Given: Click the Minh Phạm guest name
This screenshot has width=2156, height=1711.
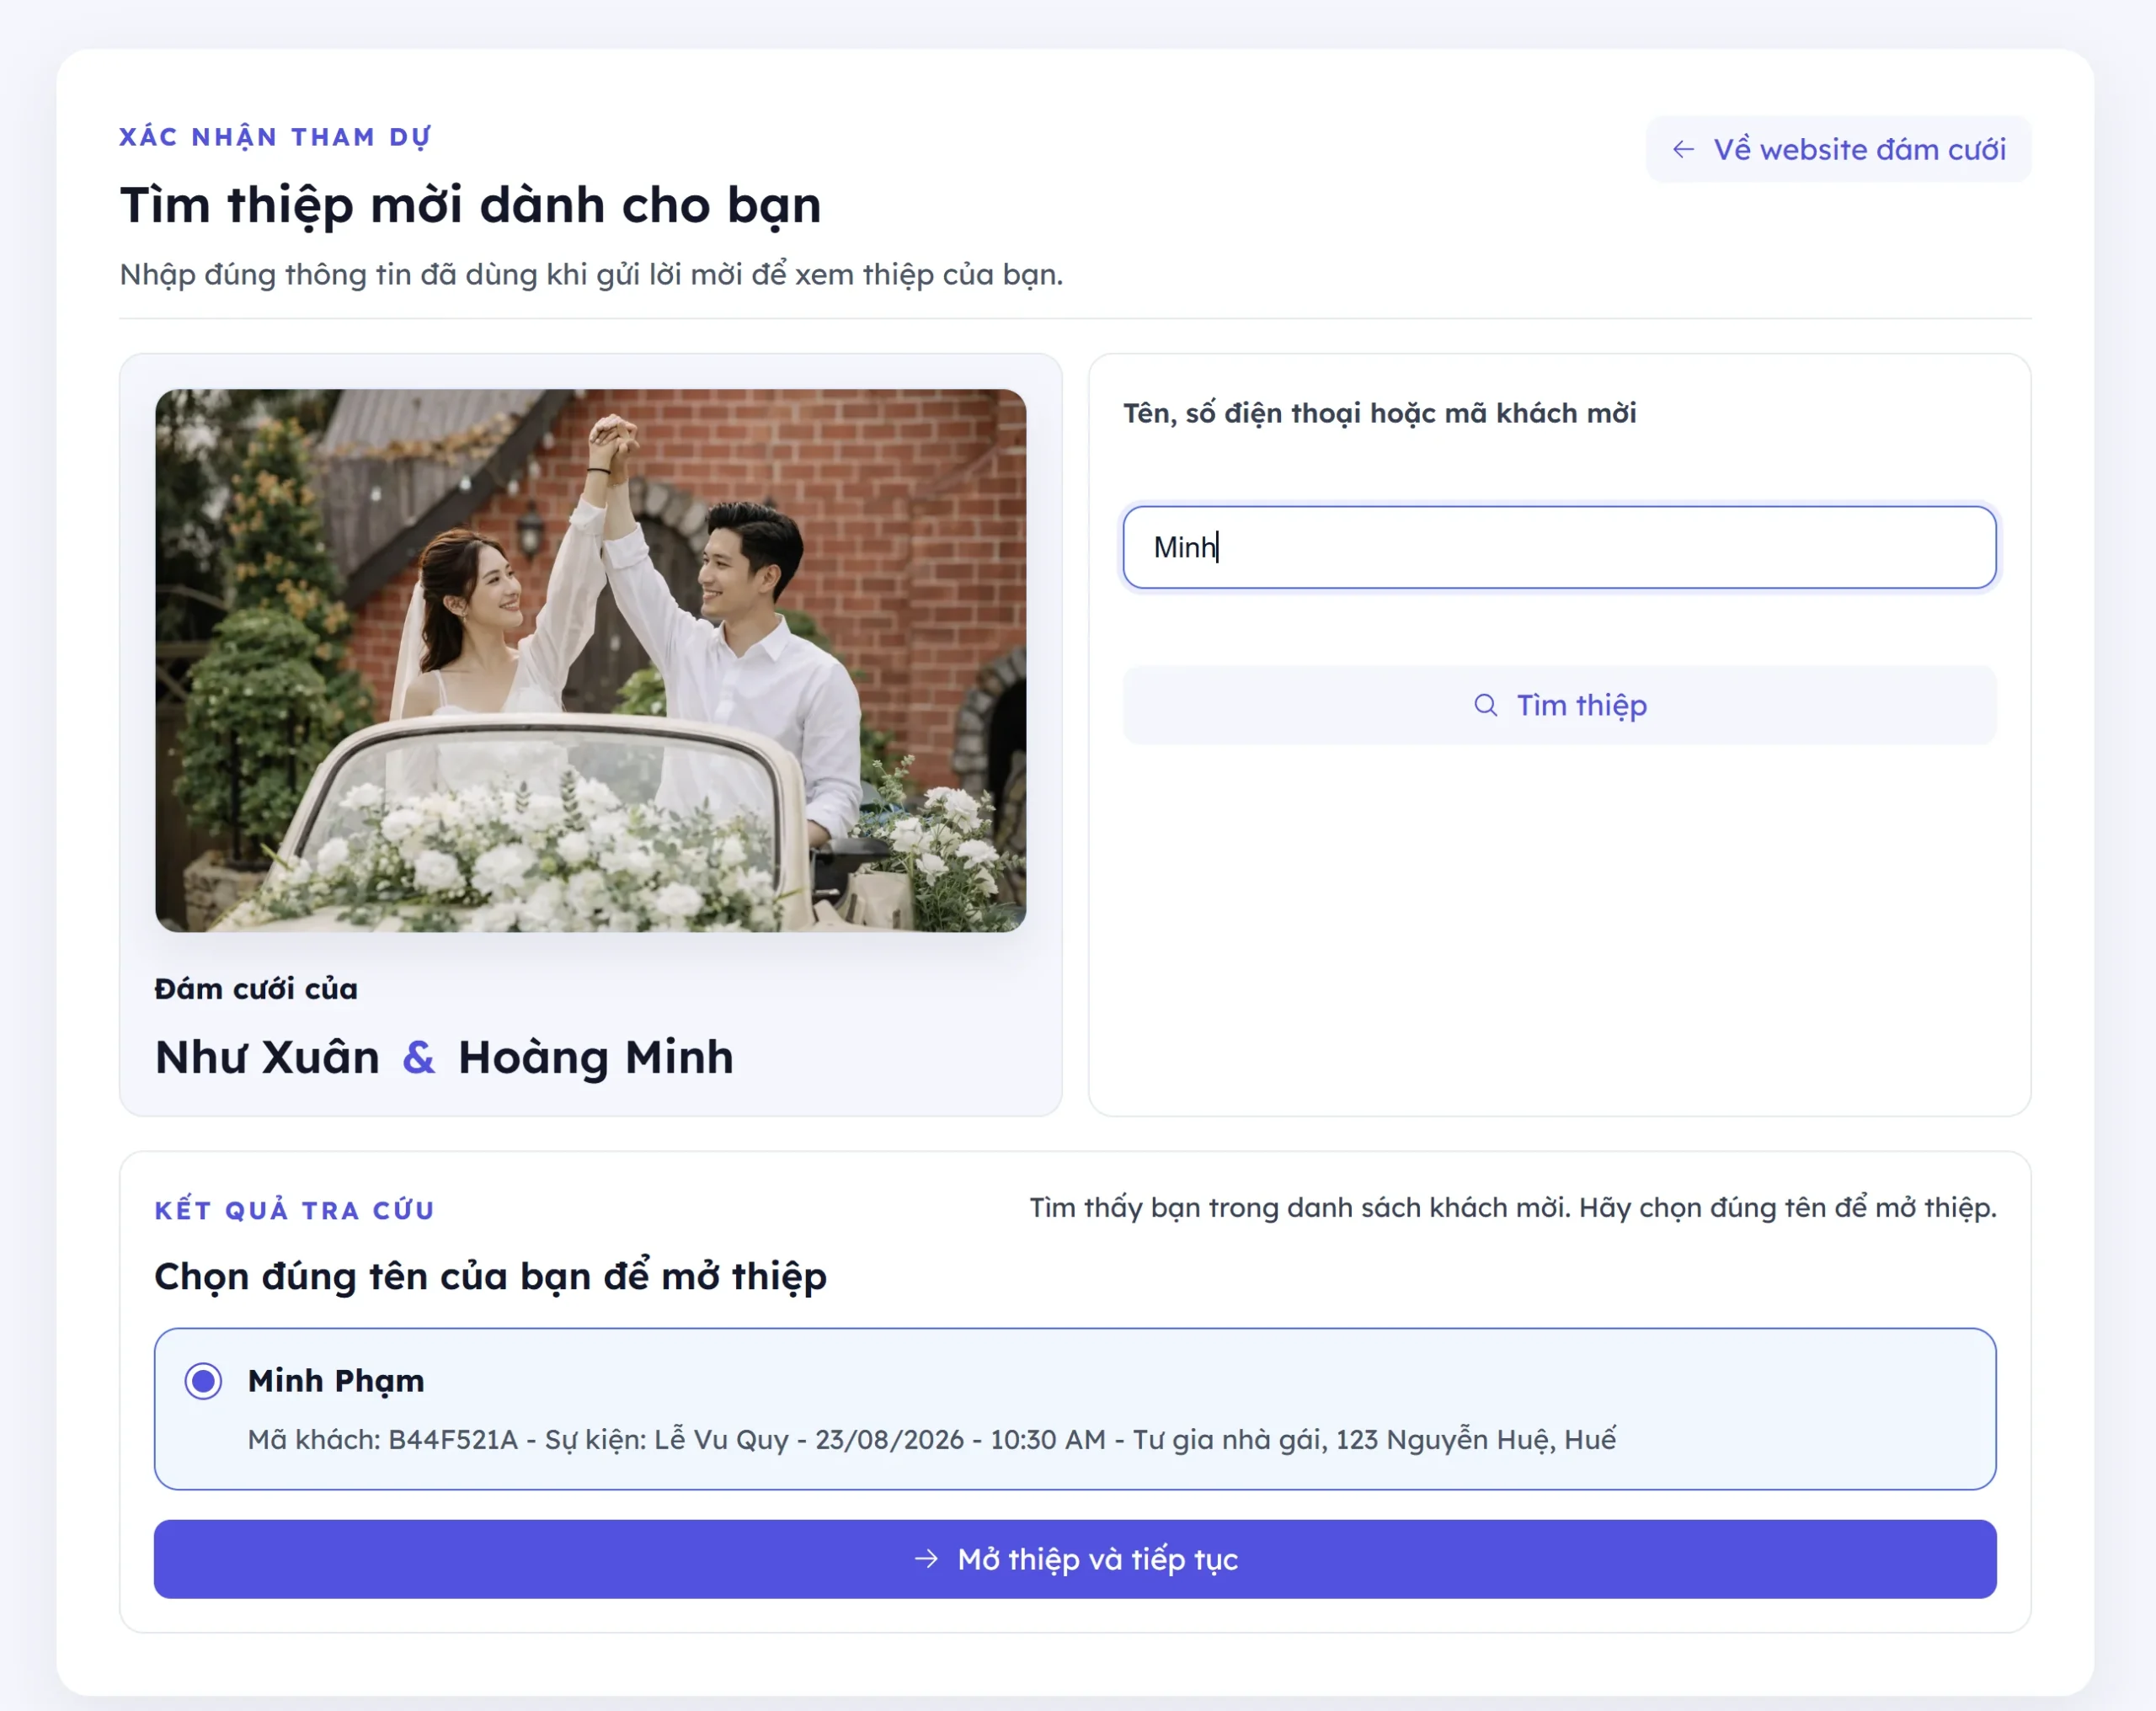Looking at the screenshot, I should 336,1381.
